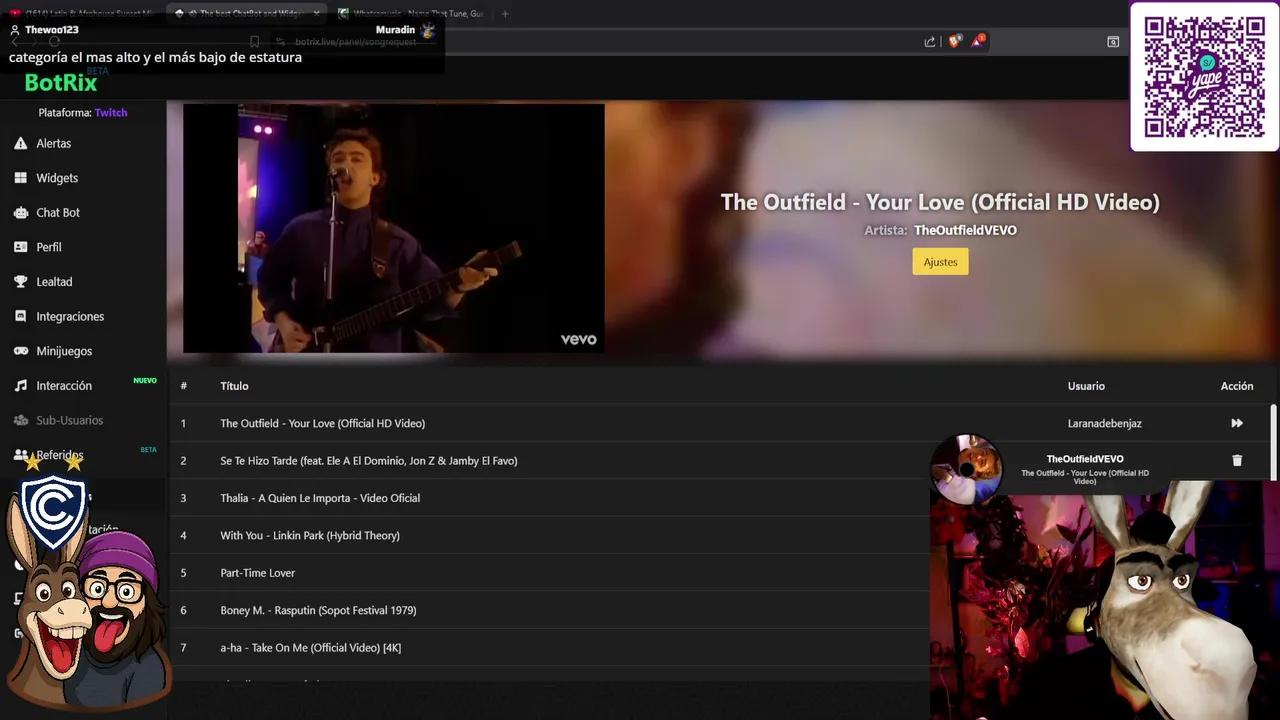Click the Brave Rewards triangle icon

(x=978, y=42)
